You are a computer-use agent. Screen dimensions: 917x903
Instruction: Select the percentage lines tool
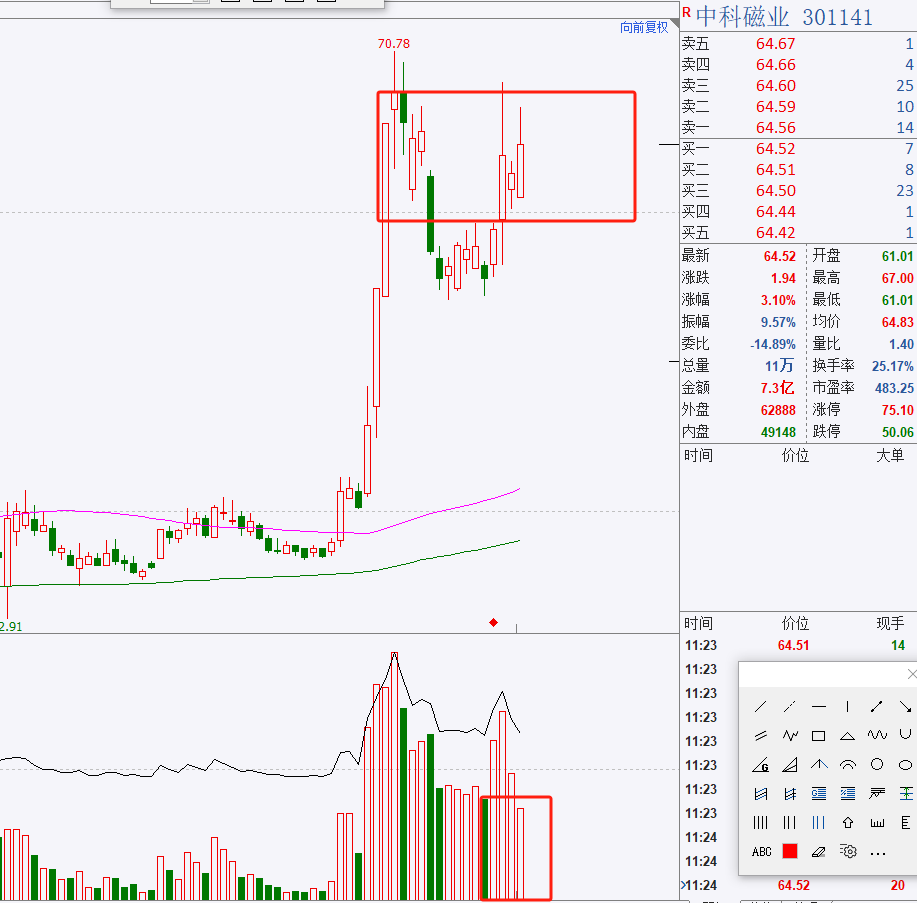click(x=847, y=794)
